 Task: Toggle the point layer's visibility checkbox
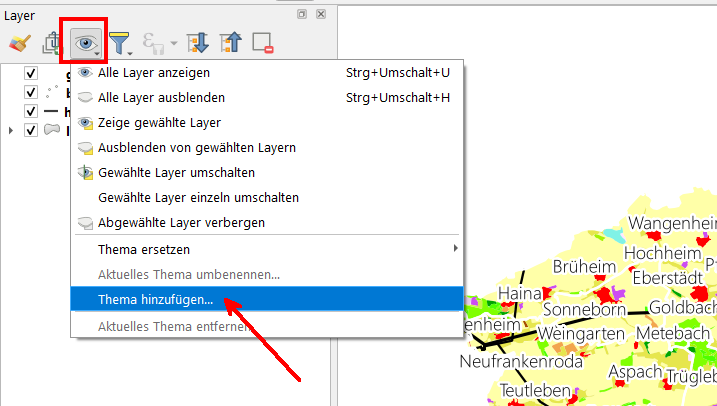31,92
